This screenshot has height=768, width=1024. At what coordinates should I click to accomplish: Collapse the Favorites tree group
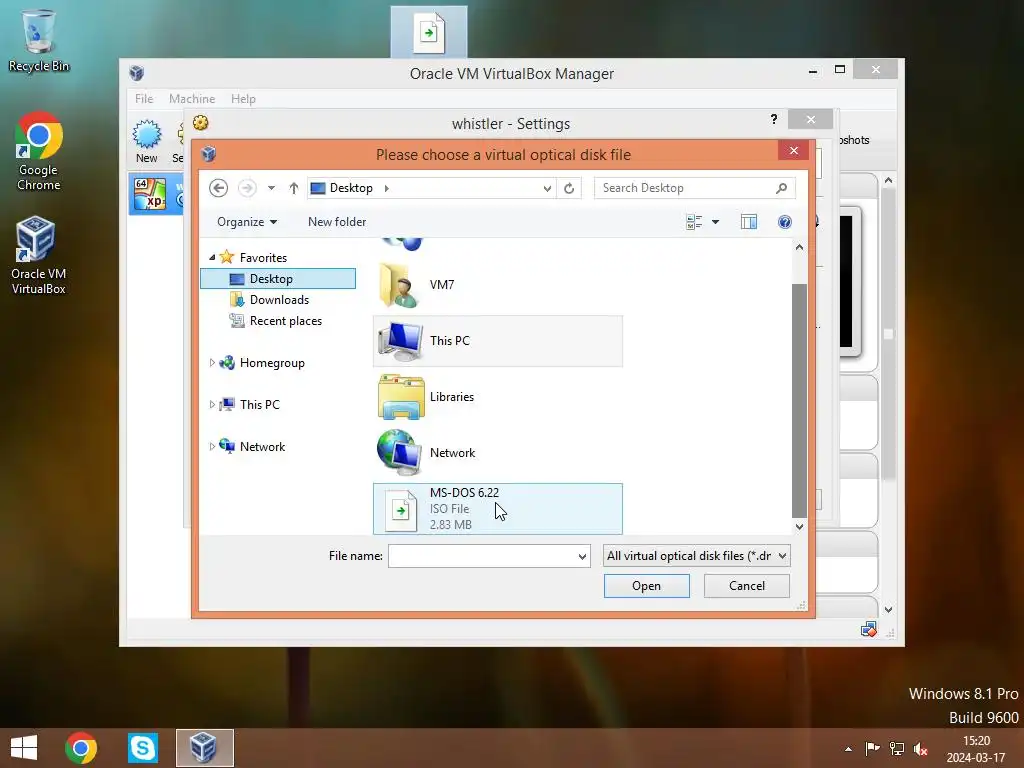click(212, 257)
